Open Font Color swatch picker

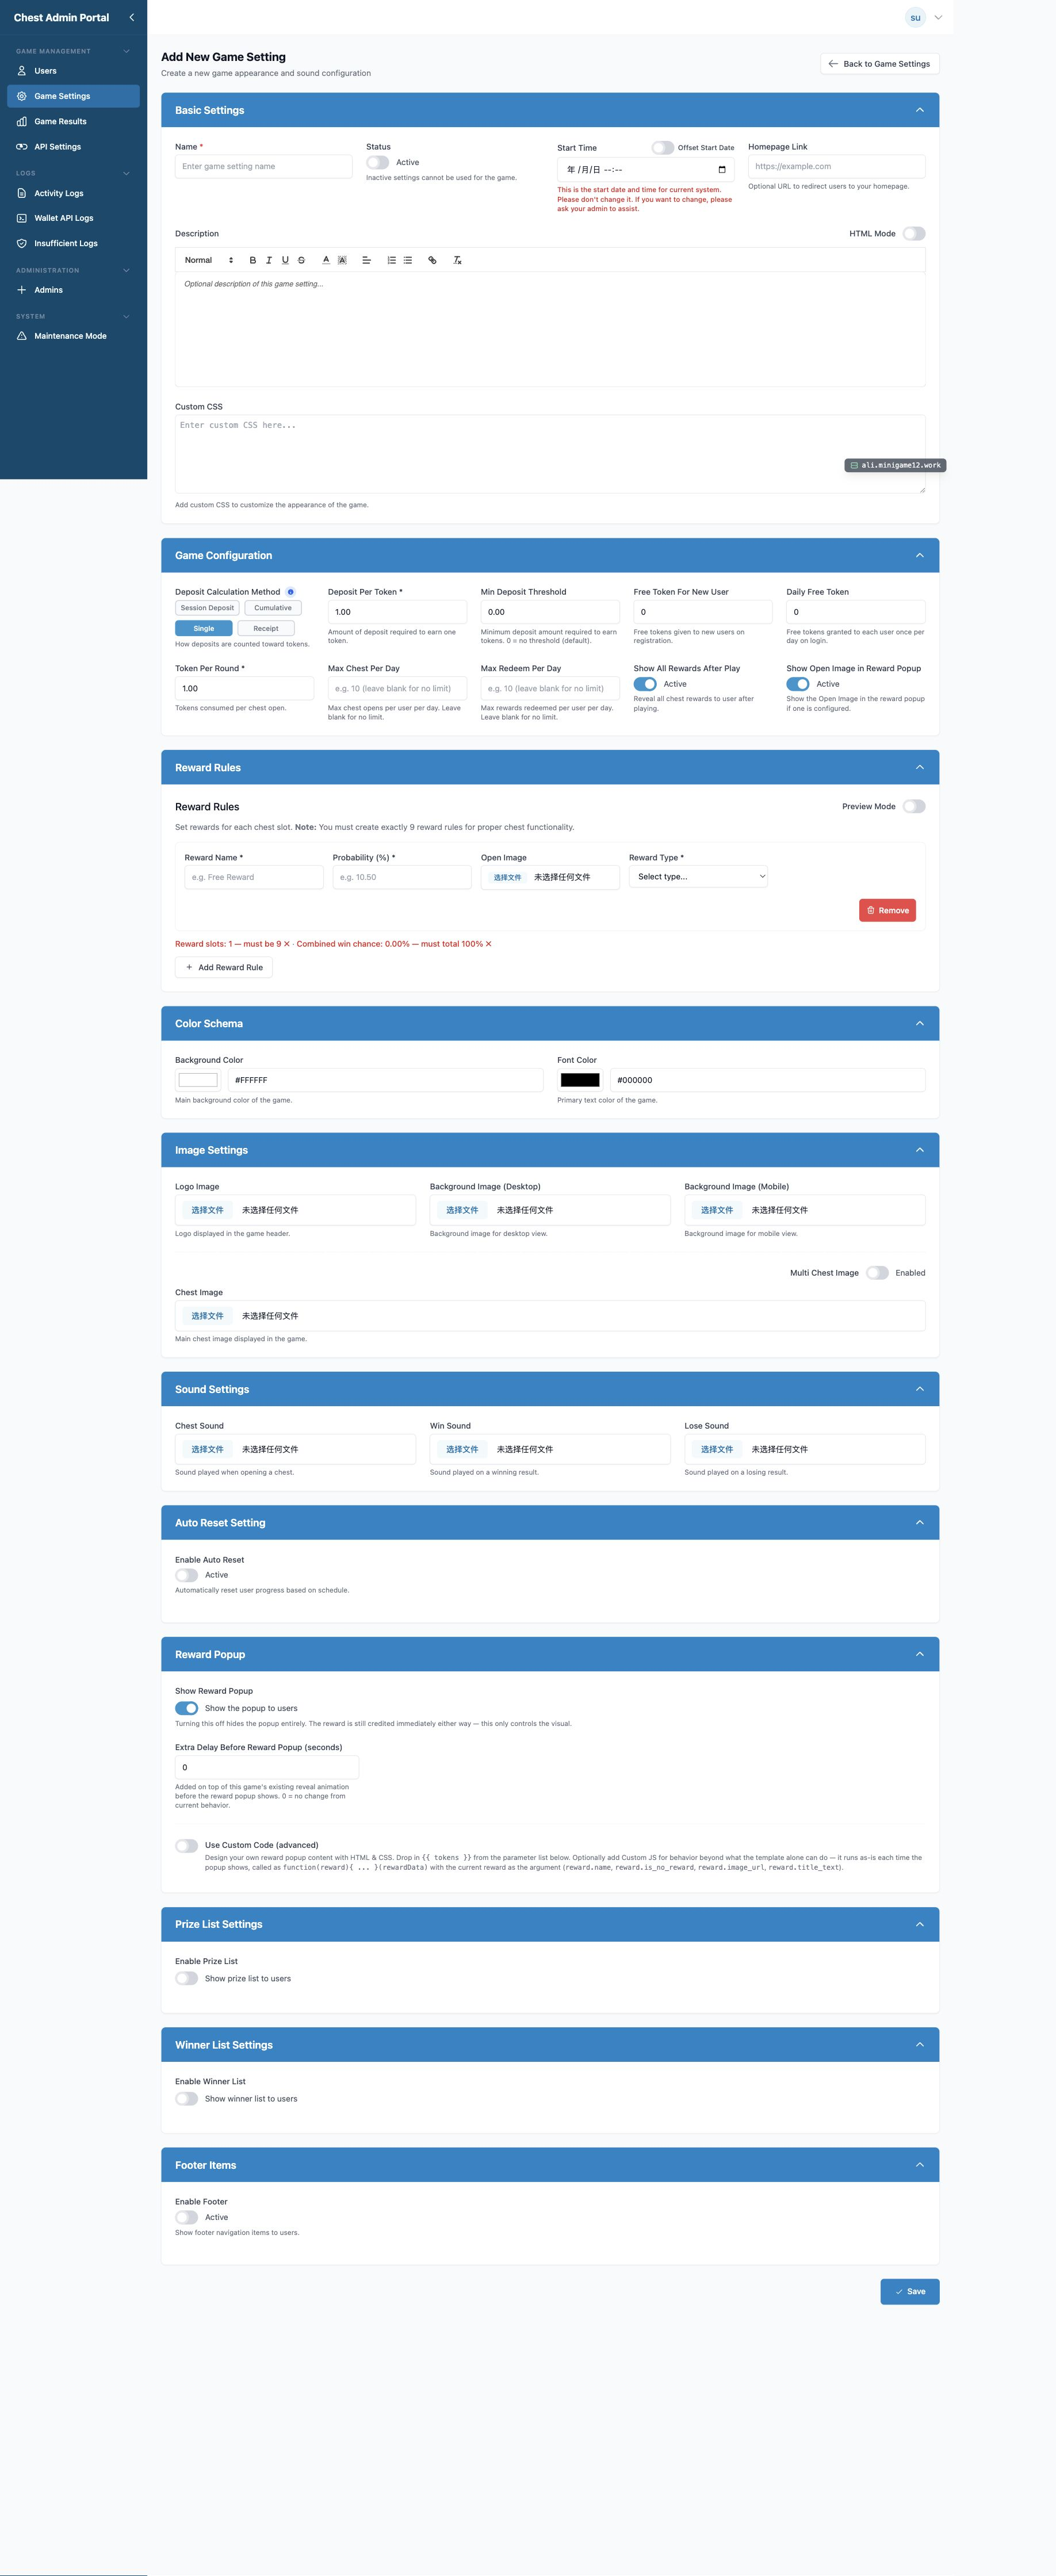580,1080
